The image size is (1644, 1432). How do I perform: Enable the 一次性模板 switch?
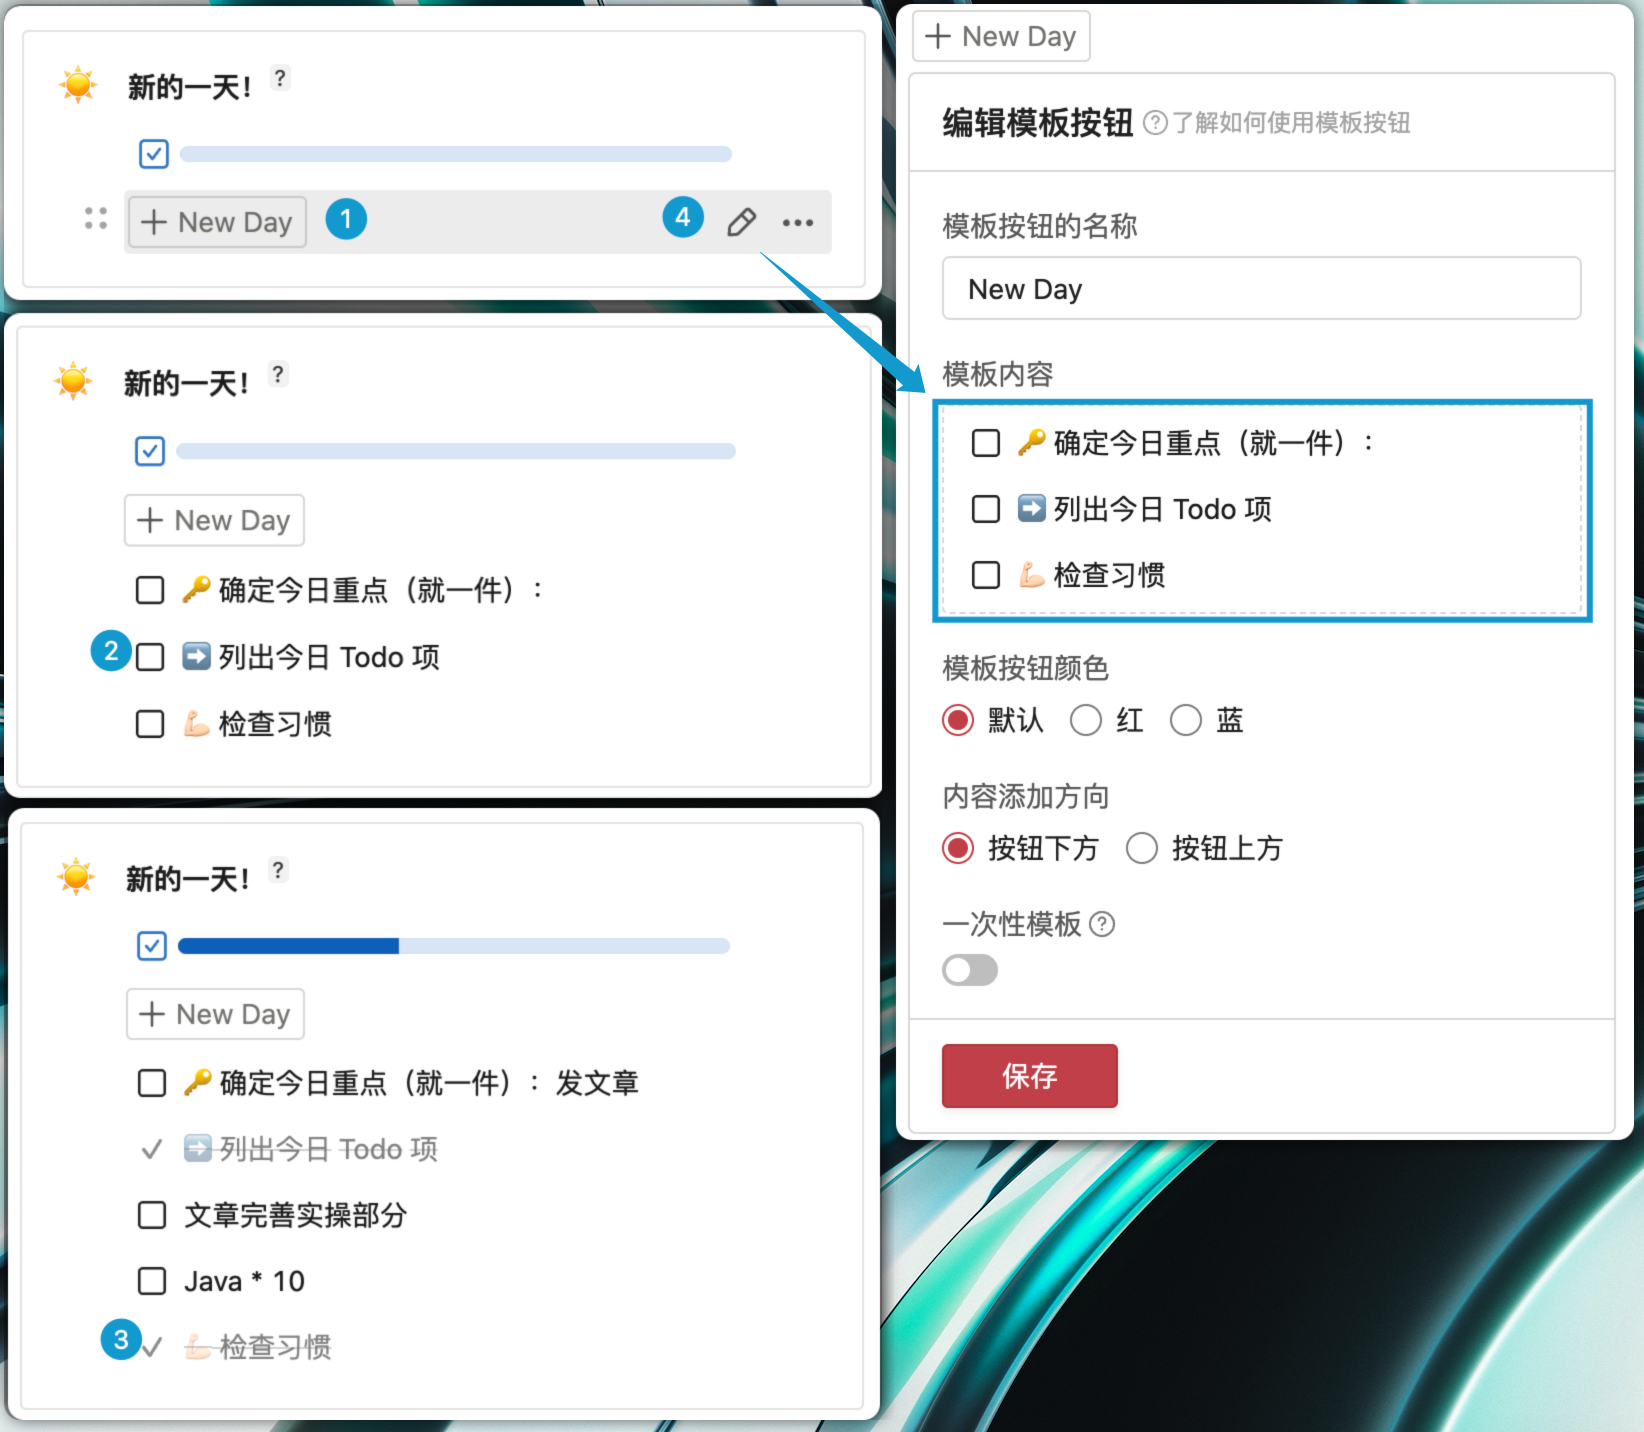pos(970,970)
